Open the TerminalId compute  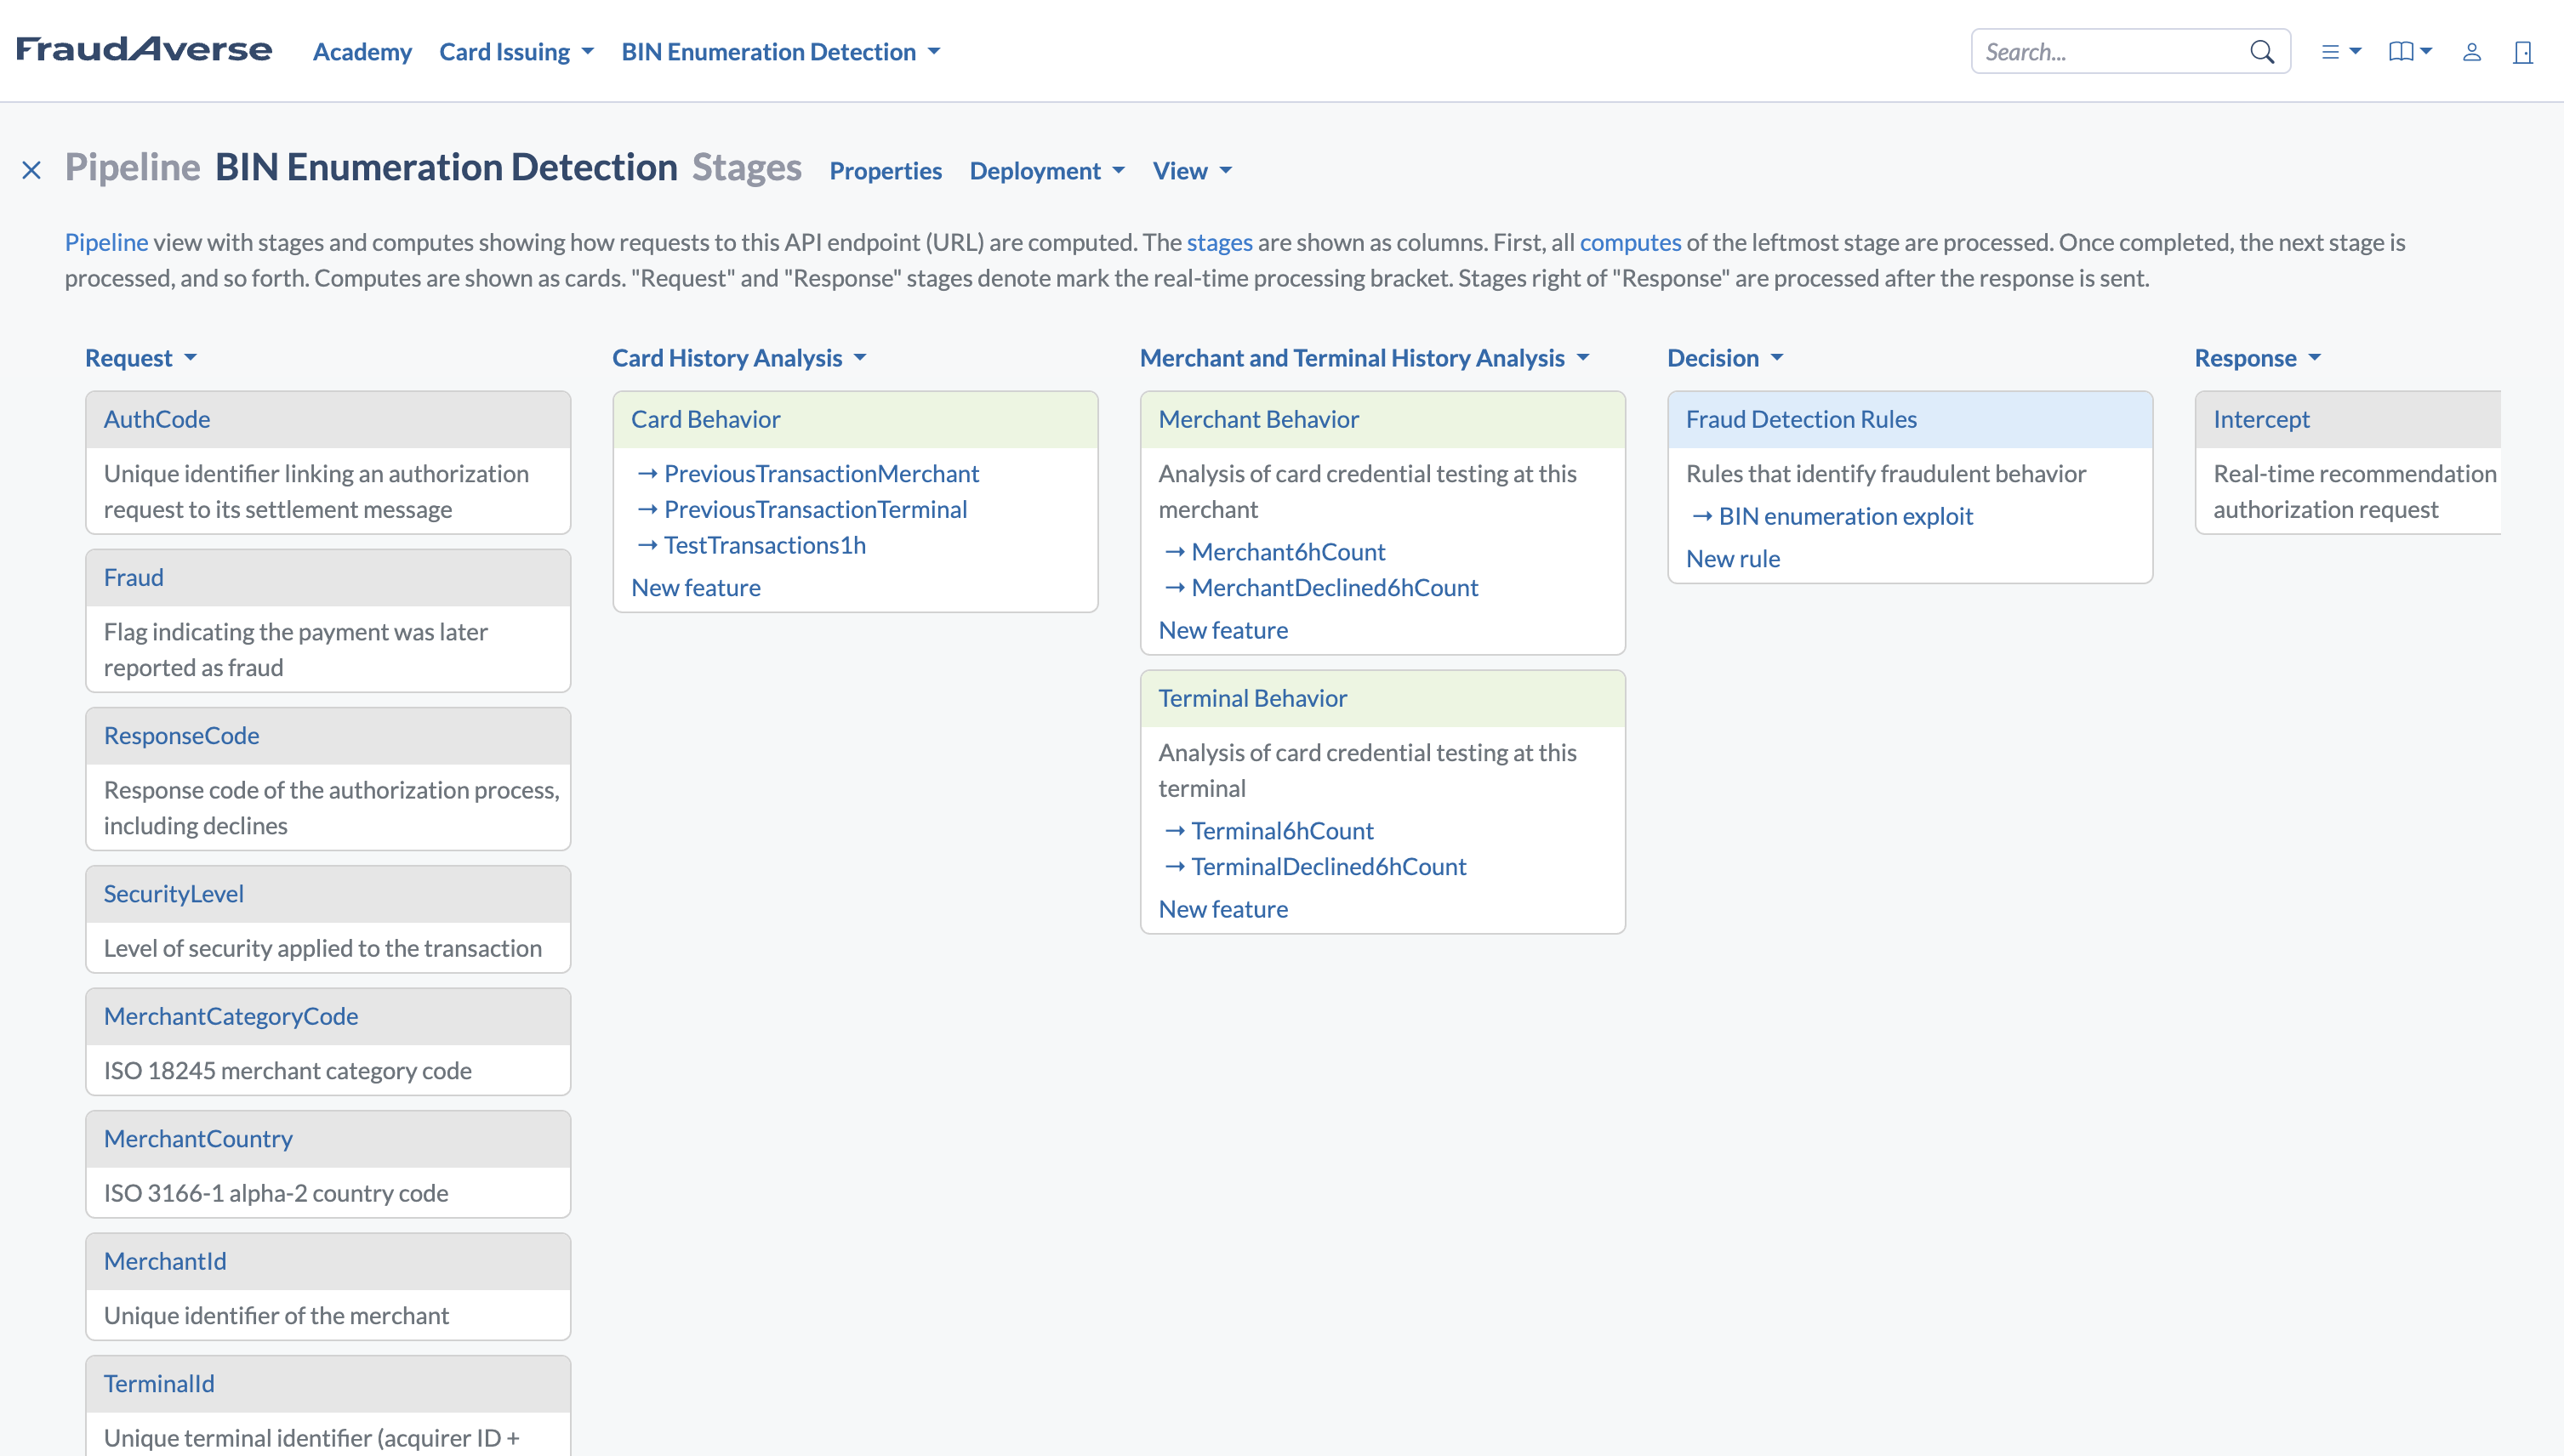click(x=159, y=1383)
